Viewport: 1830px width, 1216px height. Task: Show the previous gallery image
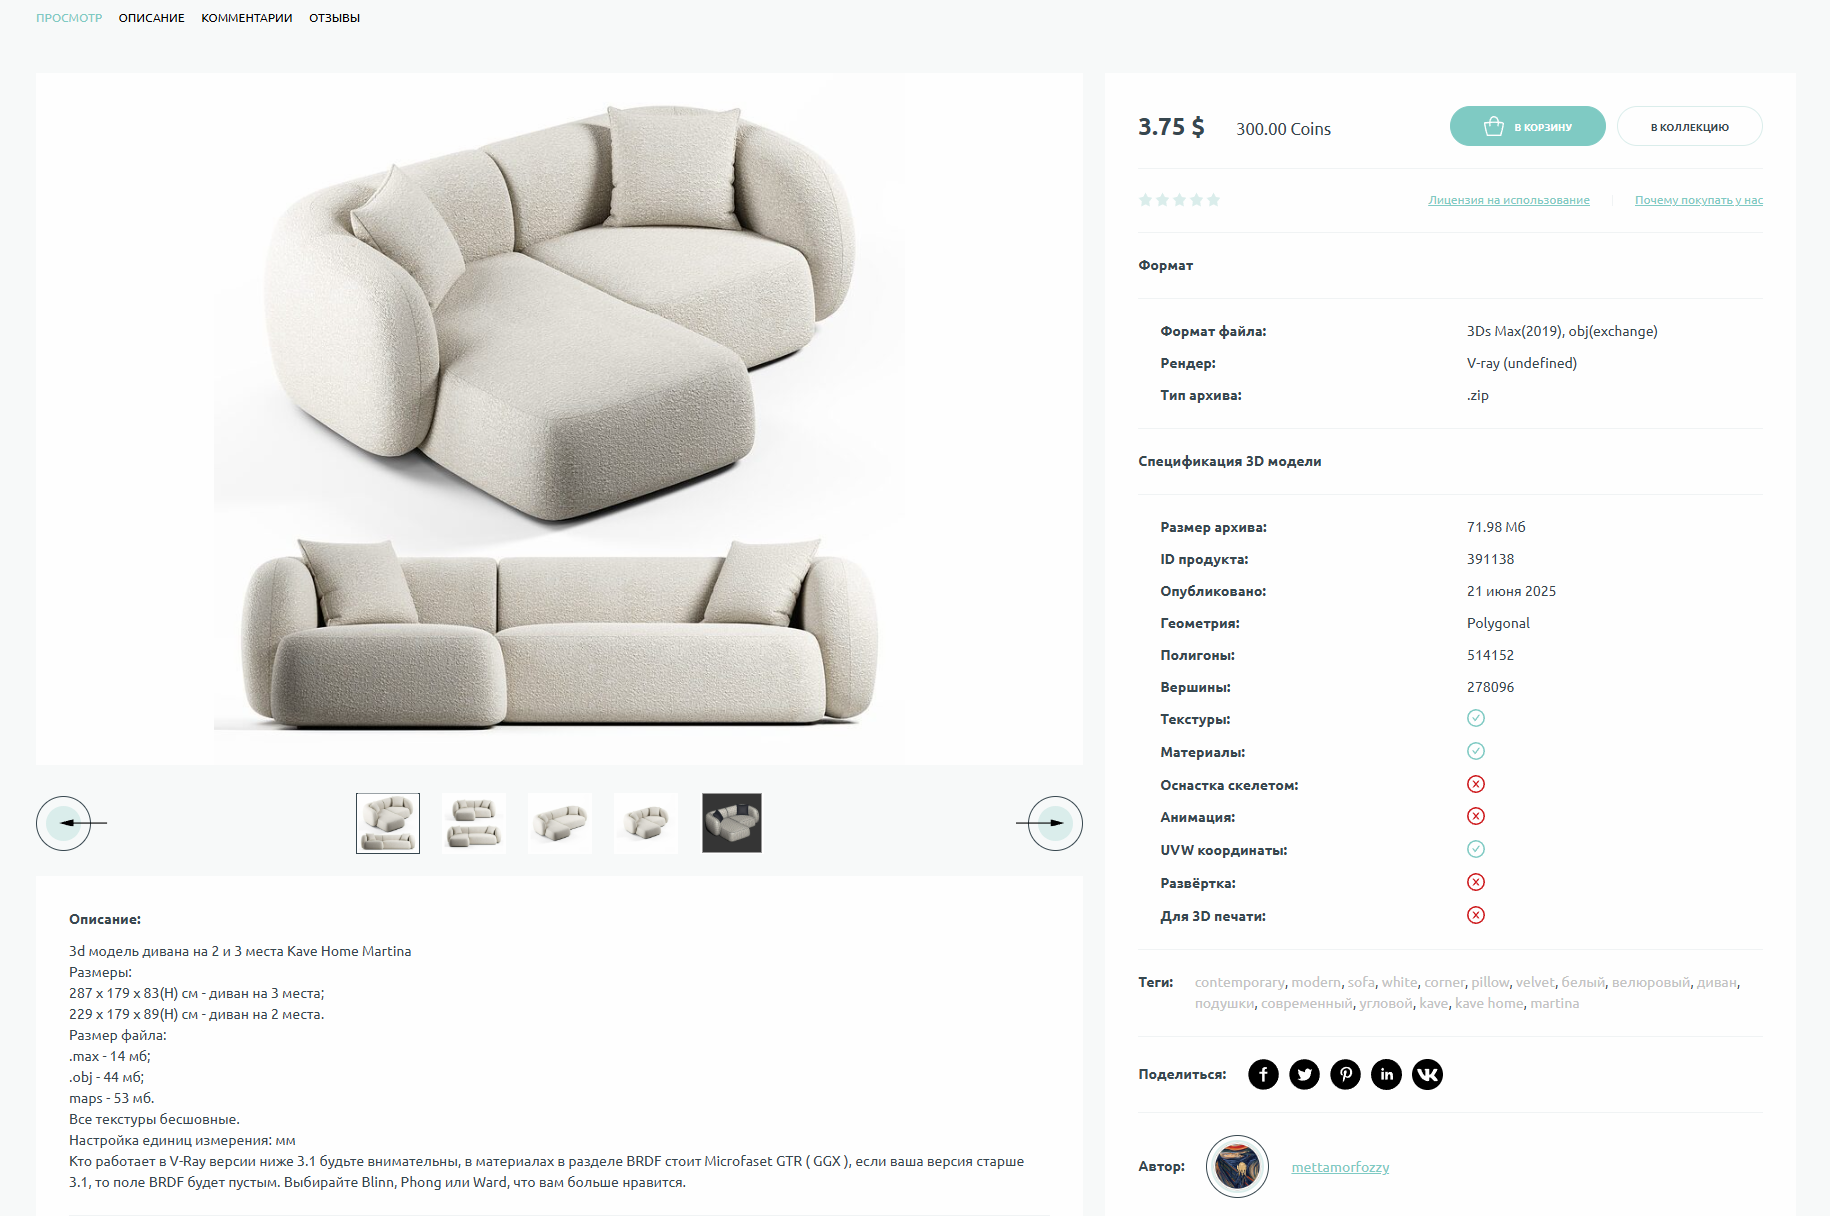(x=64, y=823)
